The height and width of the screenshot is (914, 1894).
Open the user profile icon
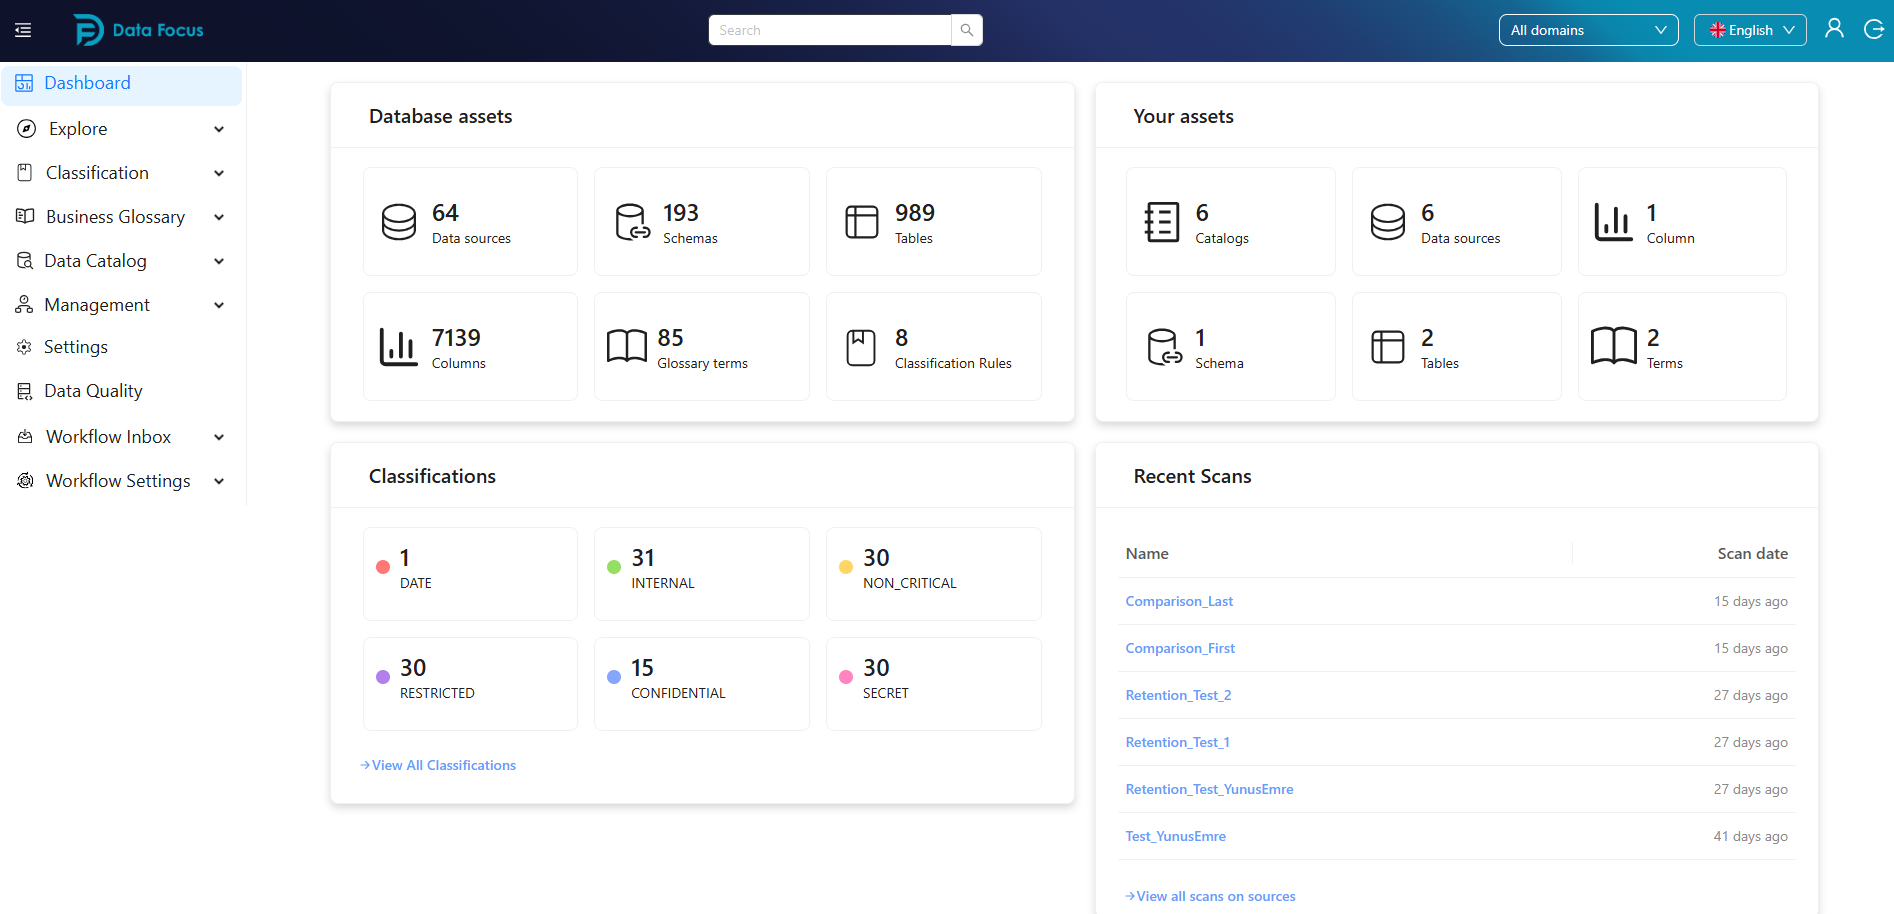coord(1834,29)
